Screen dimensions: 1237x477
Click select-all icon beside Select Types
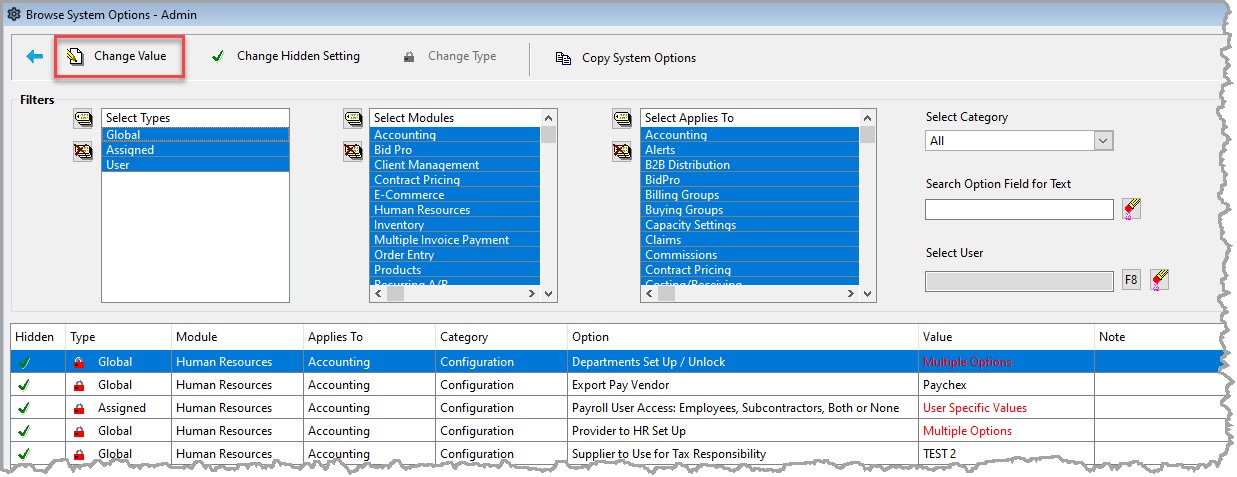pos(82,120)
